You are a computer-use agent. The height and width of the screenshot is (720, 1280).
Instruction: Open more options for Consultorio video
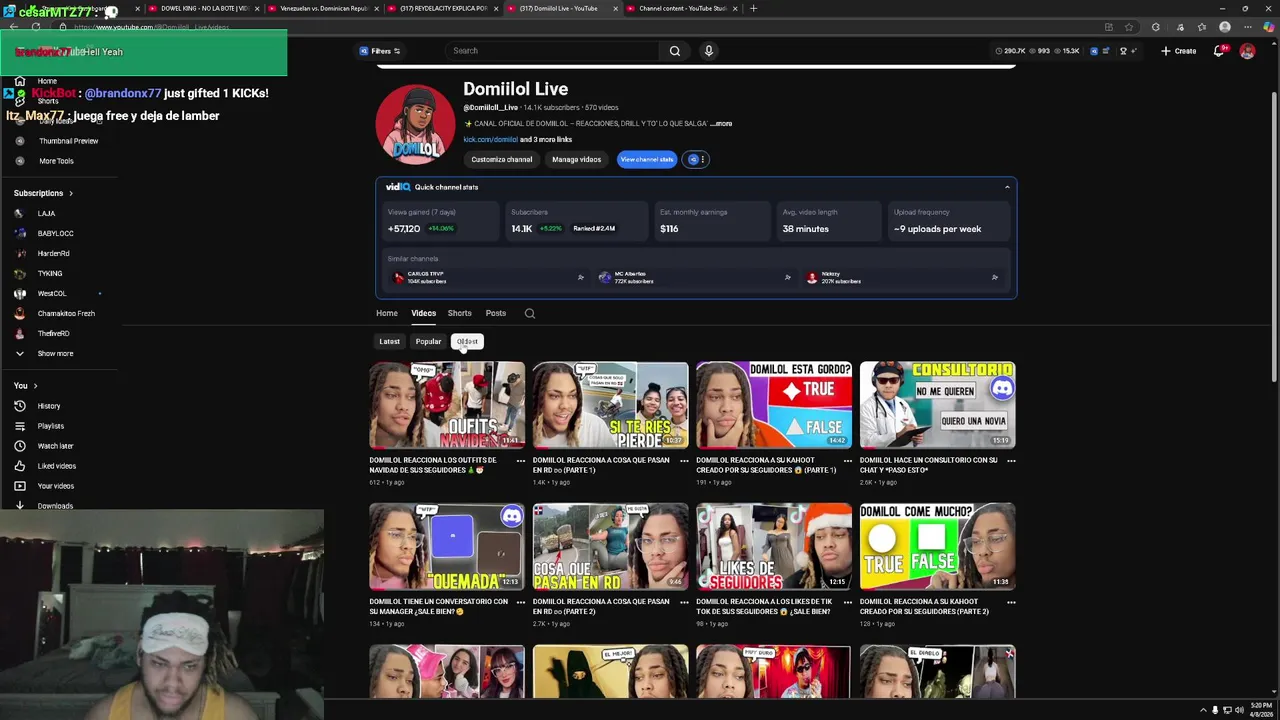click(x=1011, y=461)
